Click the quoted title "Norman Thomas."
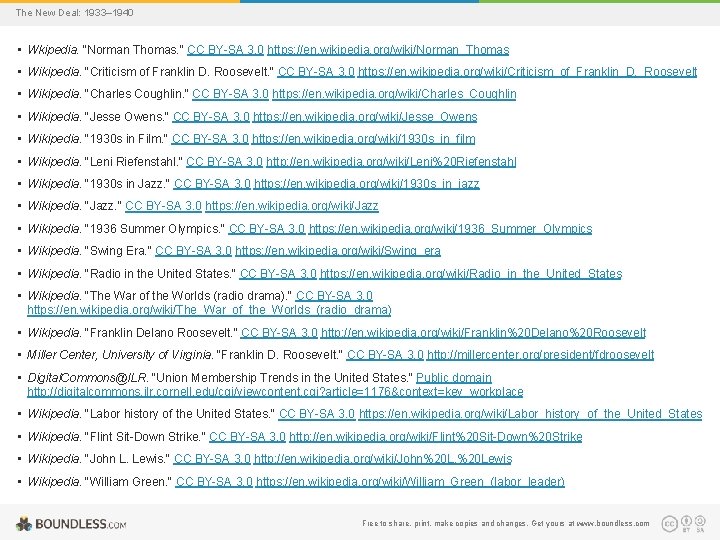Image resolution: width=720 pixels, height=540 pixels. pyautogui.click(x=133, y=50)
